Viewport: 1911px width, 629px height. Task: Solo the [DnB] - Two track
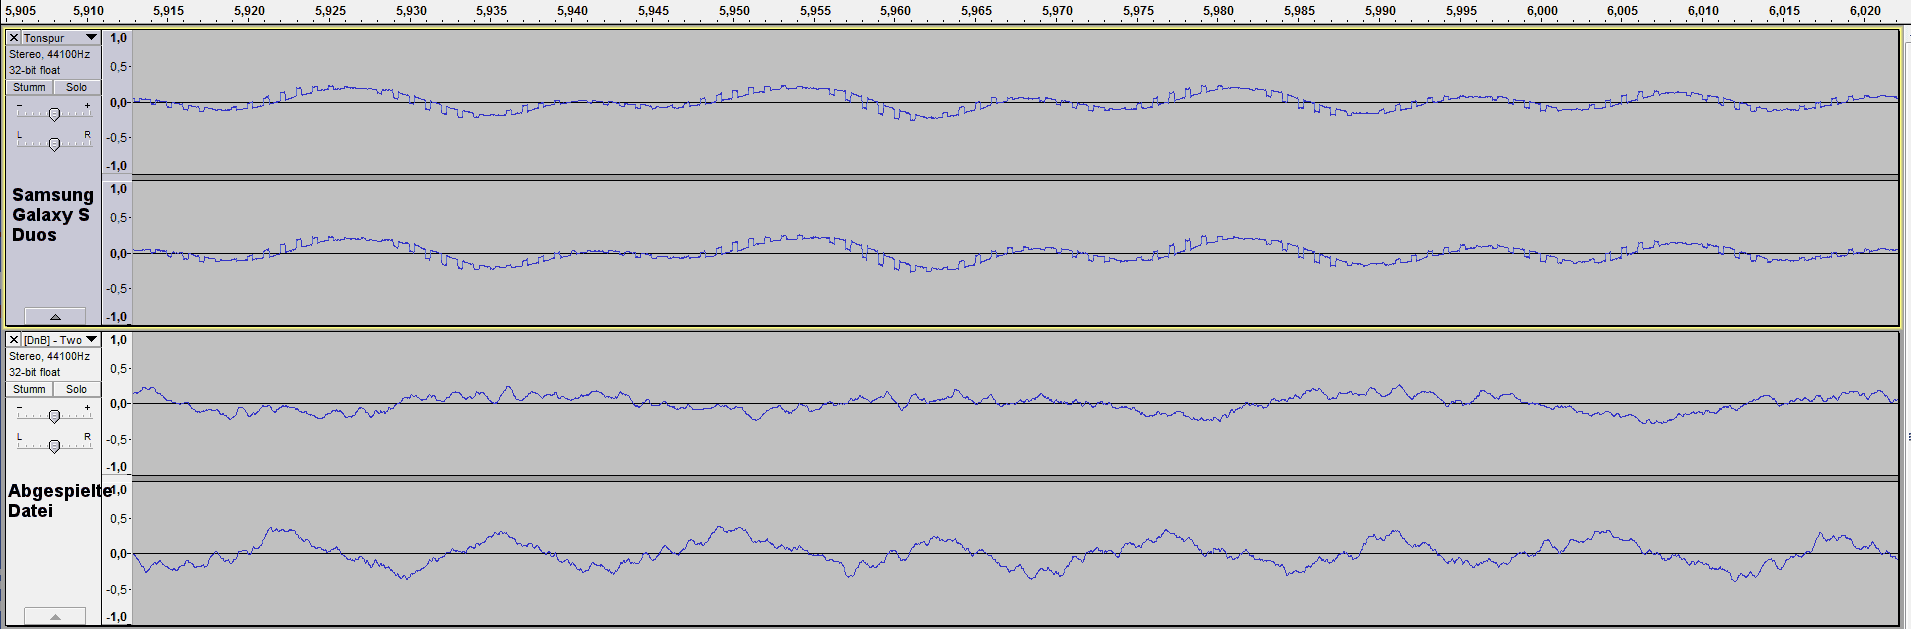click(x=77, y=389)
